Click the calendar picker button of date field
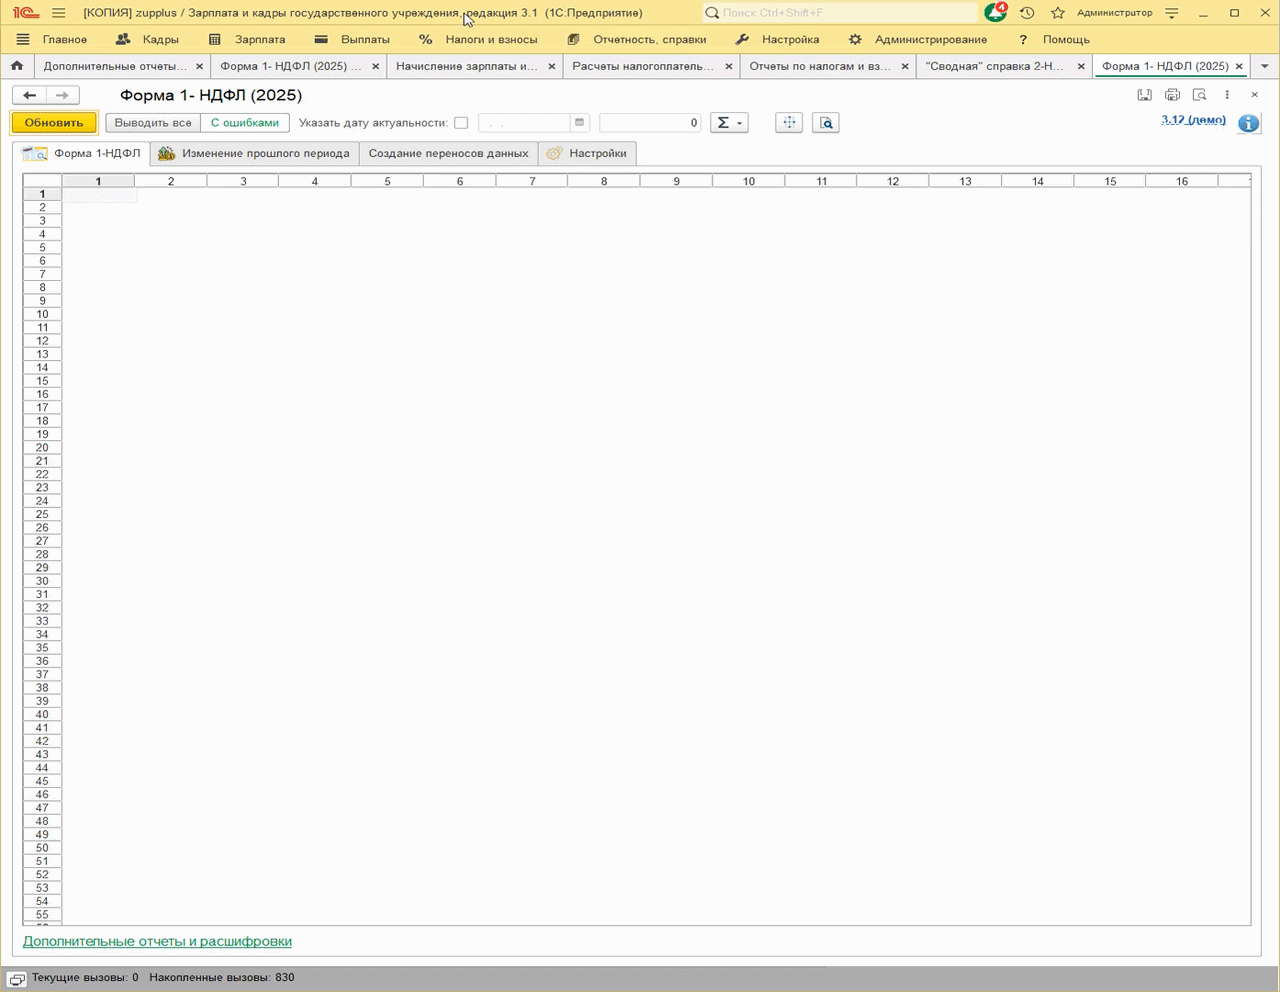The image size is (1280, 992). pos(579,123)
